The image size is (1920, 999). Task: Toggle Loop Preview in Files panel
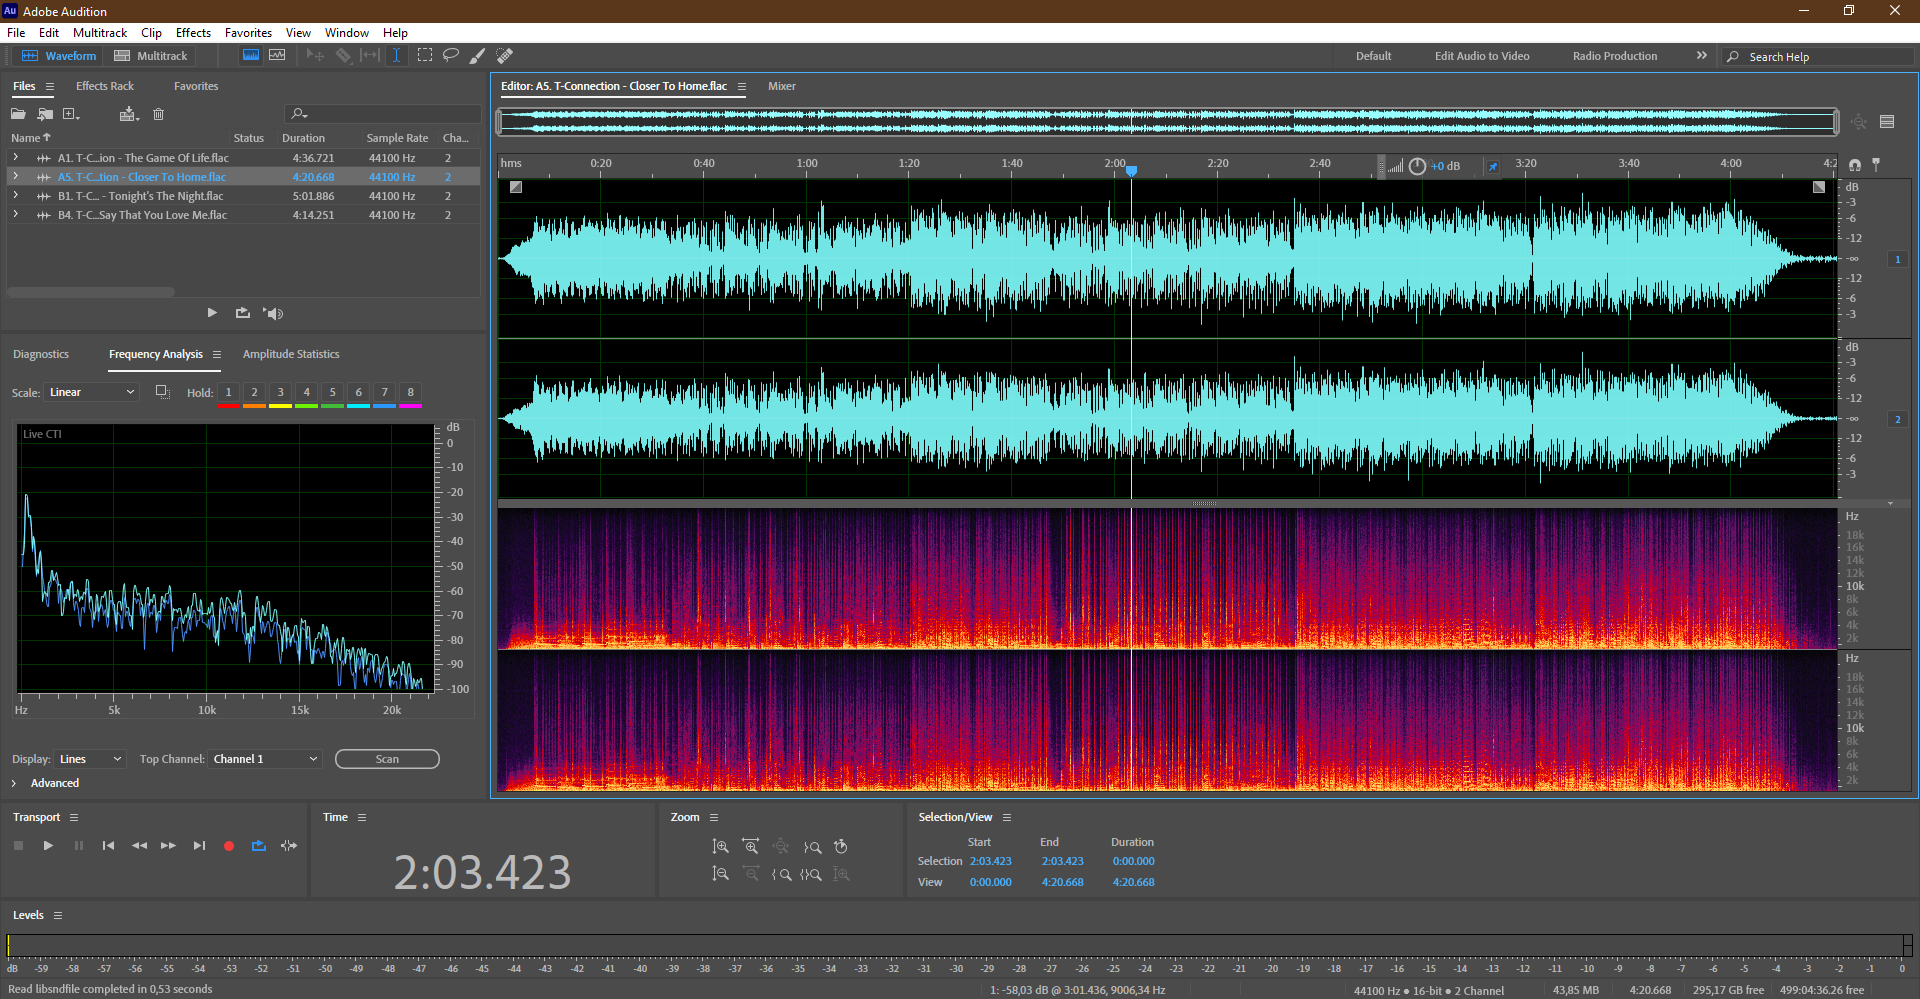click(242, 313)
